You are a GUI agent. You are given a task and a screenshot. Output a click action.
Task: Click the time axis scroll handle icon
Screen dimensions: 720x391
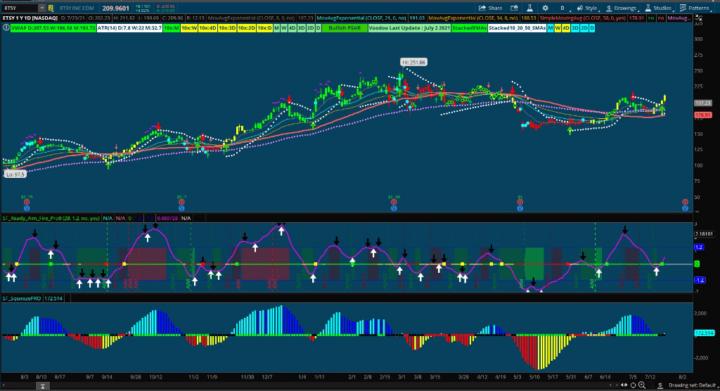[x=42, y=386]
